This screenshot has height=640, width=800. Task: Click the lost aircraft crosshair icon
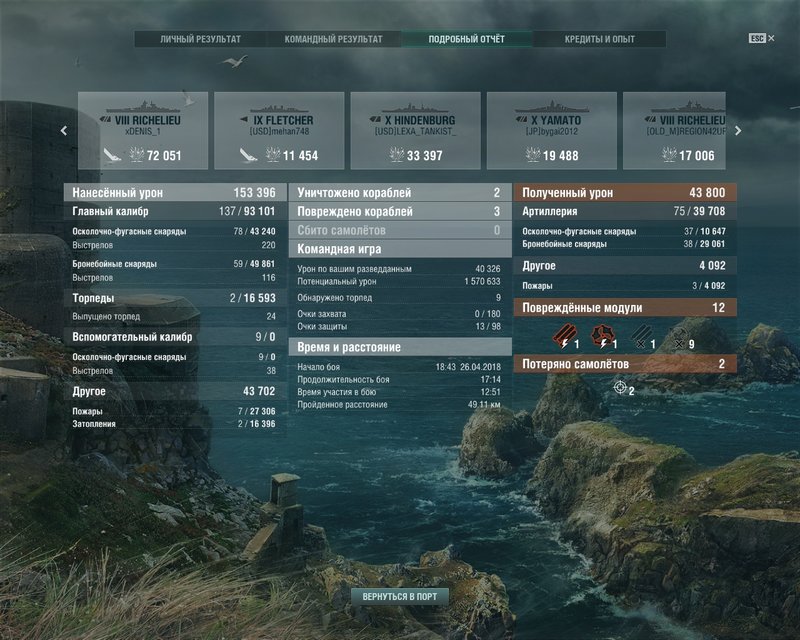pos(620,387)
